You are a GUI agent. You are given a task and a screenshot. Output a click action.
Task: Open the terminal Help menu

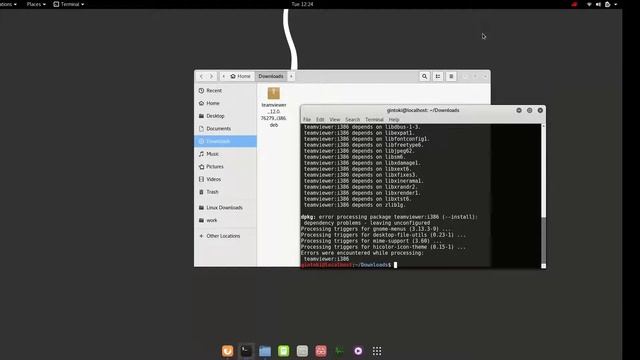tap(394, 120)
